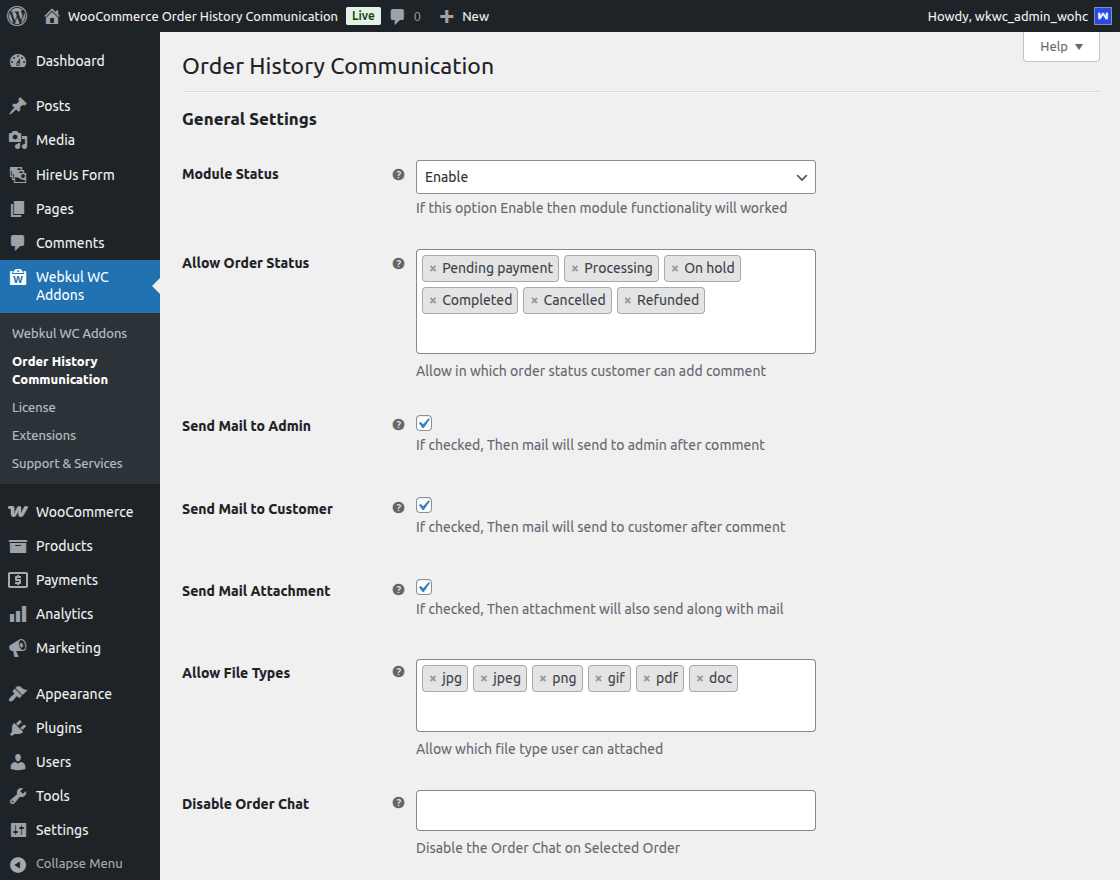The image size is (1120, 880).
Task: Disable the Send Mail Attachment checkbox
Action: point(424,587)
